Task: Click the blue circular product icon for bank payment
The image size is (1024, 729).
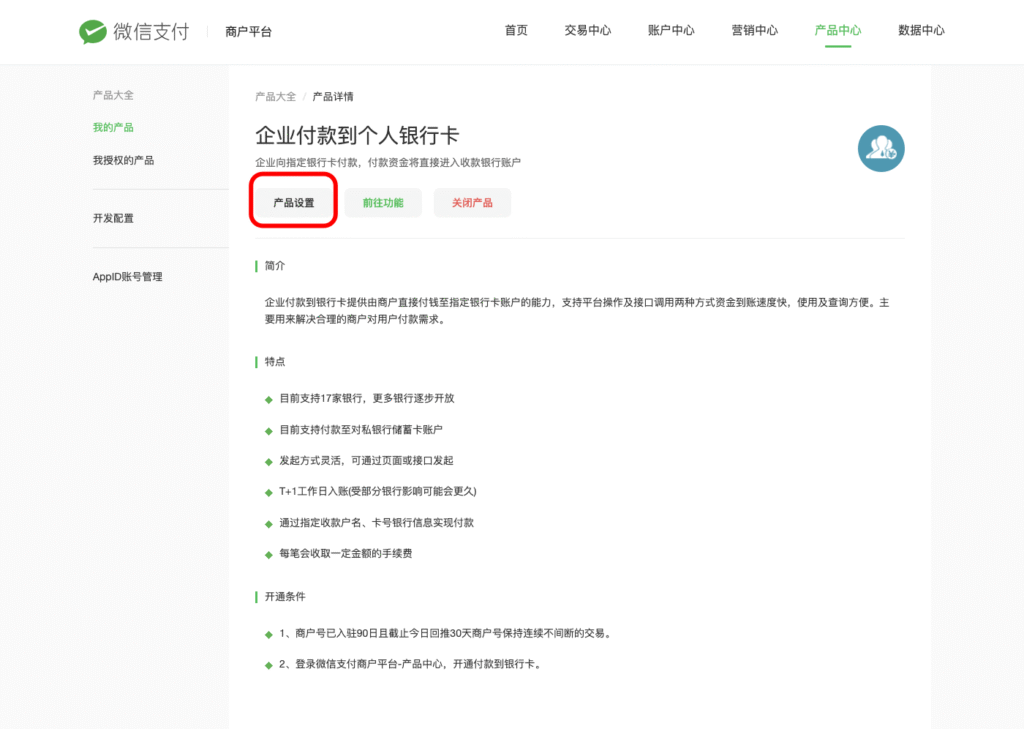Action: click(881, 147)
